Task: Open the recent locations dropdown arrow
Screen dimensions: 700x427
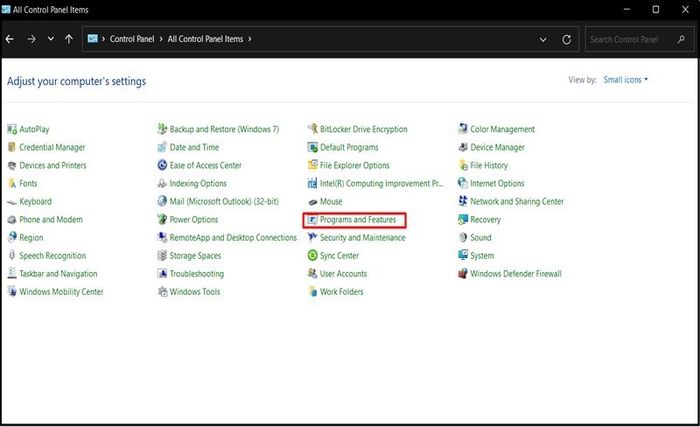Action: click(x=50, y=39)
